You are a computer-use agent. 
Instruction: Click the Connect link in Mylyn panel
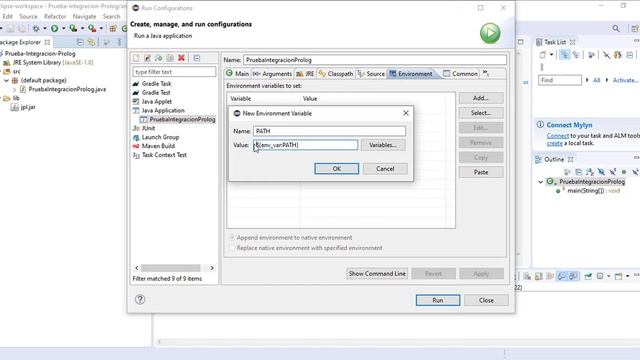(558, 136)
